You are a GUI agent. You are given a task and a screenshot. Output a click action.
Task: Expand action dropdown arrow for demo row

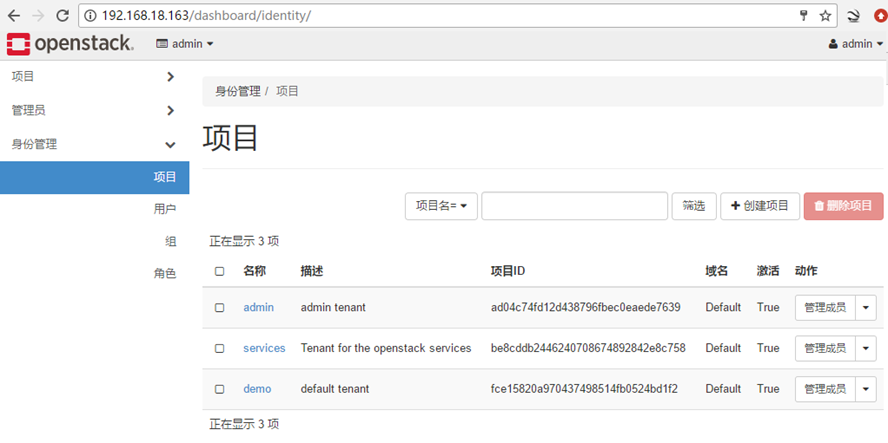coord(867,389)
